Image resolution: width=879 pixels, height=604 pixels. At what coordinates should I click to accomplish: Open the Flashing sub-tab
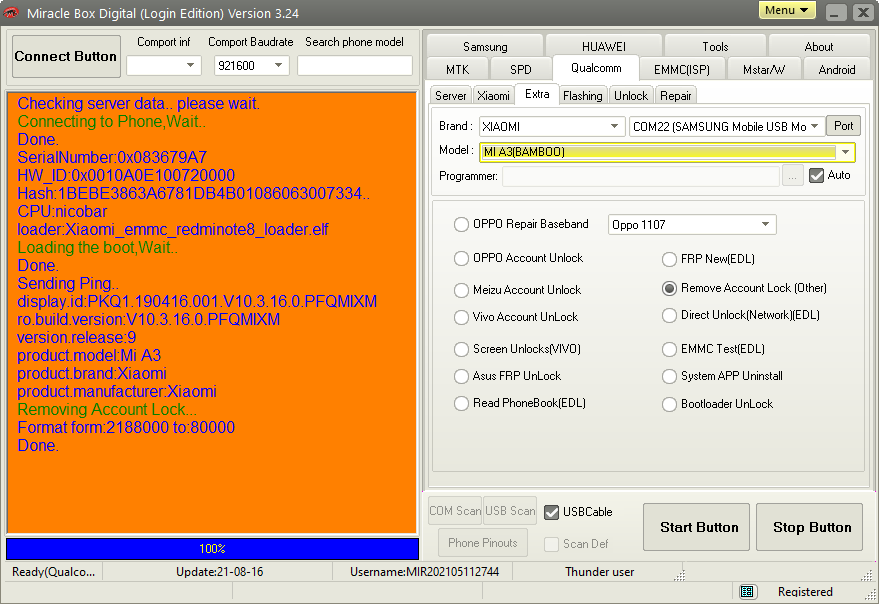[582, 96]
